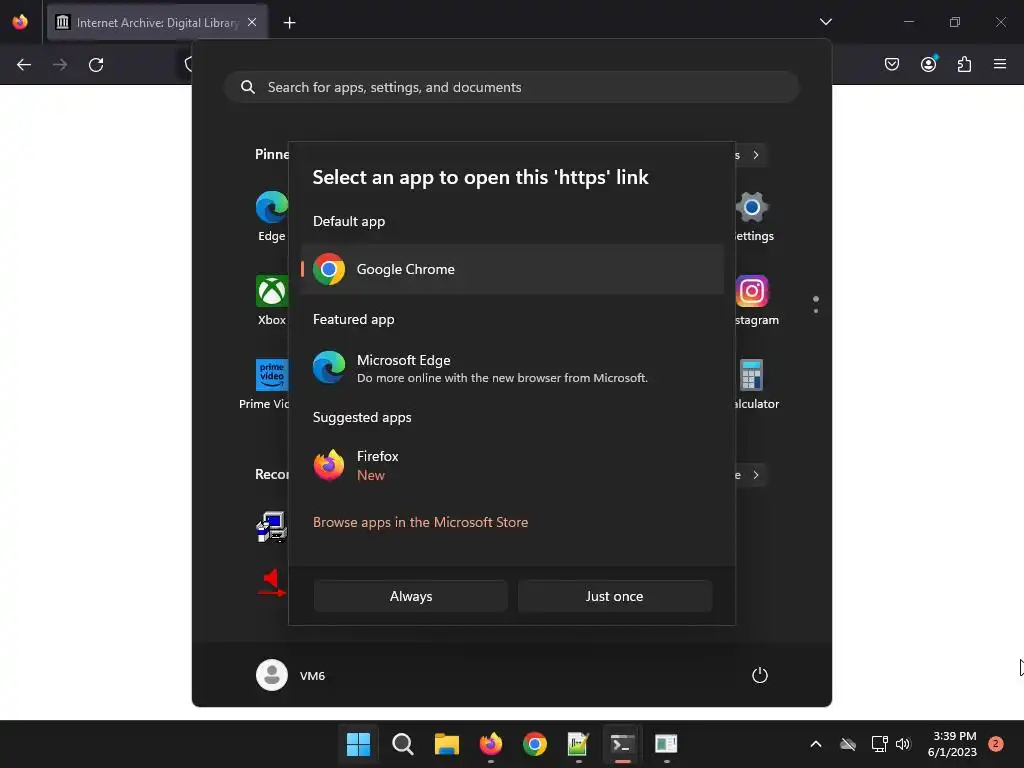1024x768 pixels.
Task: Close the Internet Archive tab
Action: pyautogui.click(x=252, y=22)
